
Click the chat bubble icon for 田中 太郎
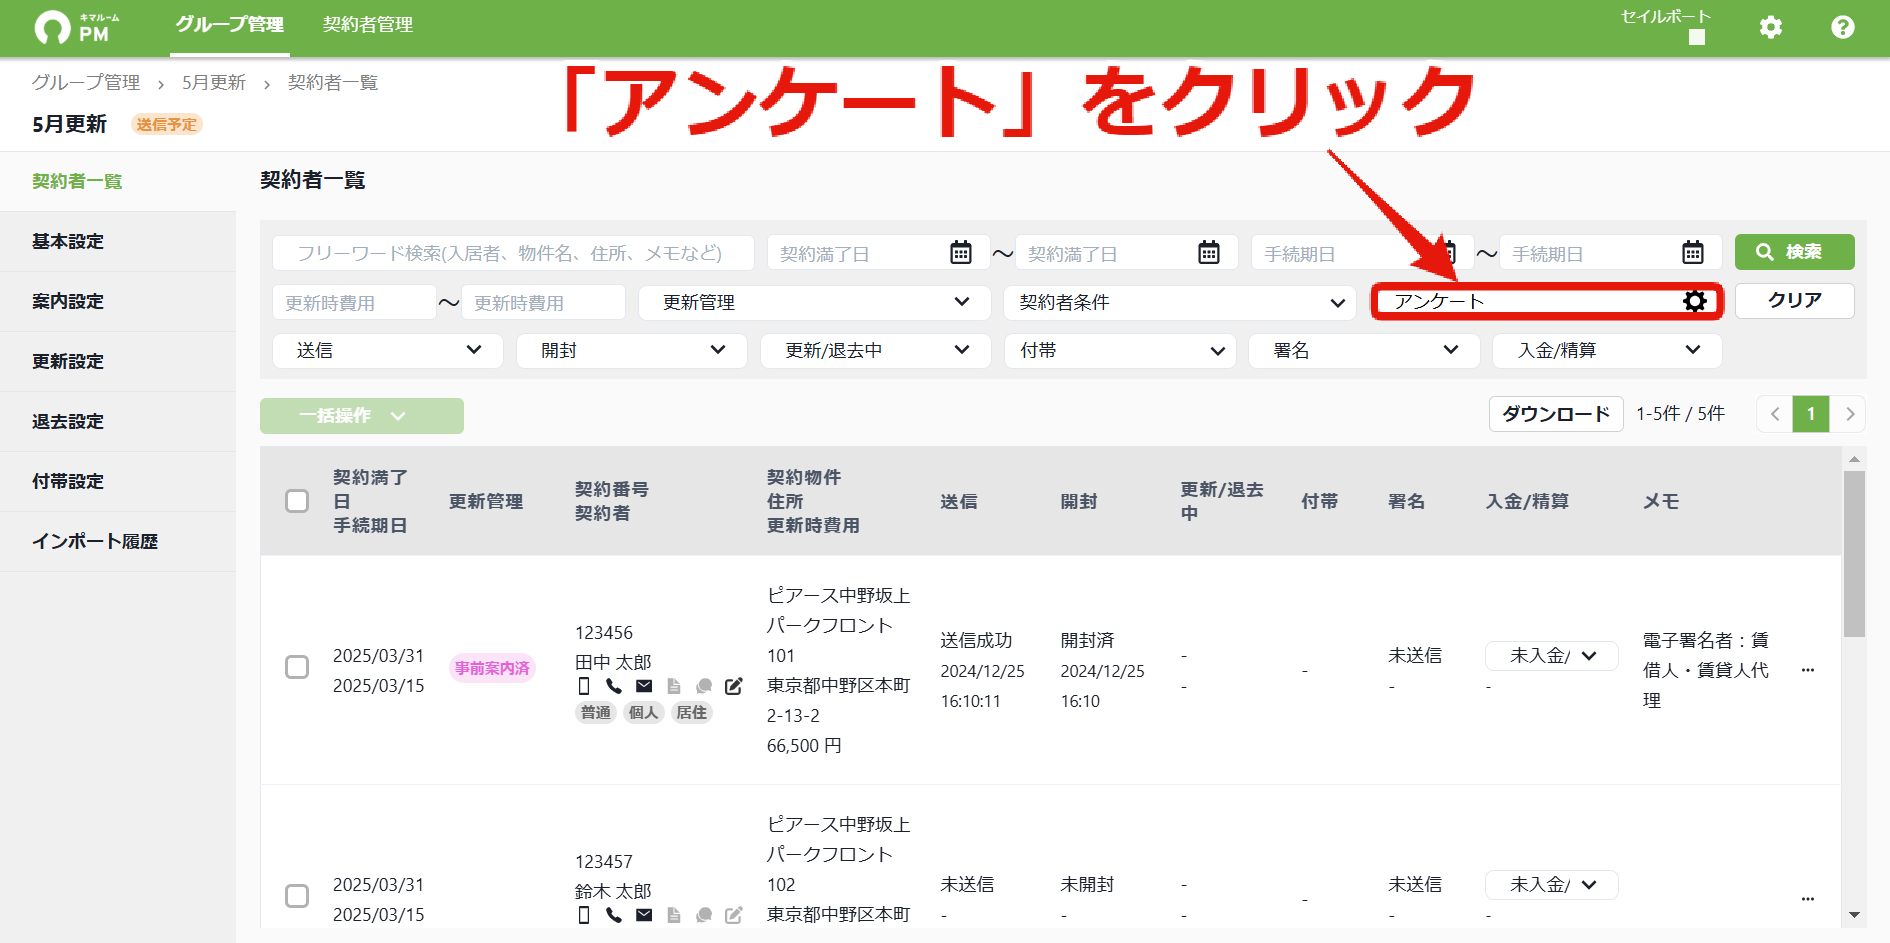click(704, 686)
